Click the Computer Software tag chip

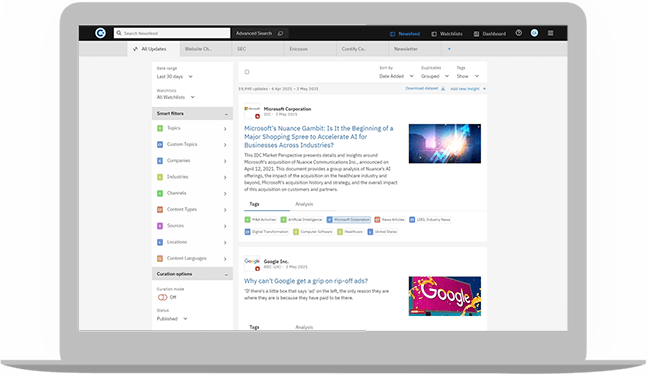coord(313,232)
